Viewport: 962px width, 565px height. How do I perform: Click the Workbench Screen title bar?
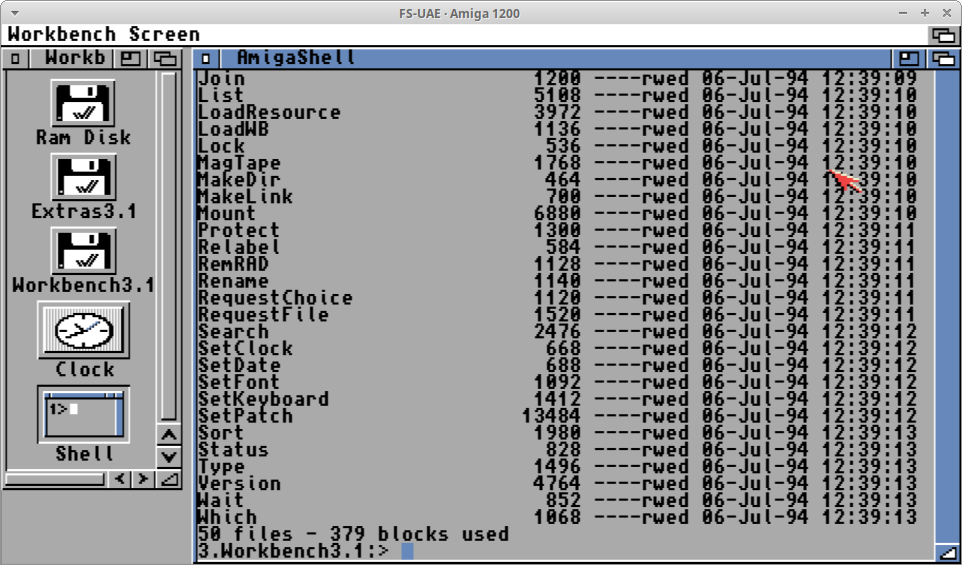466,34
